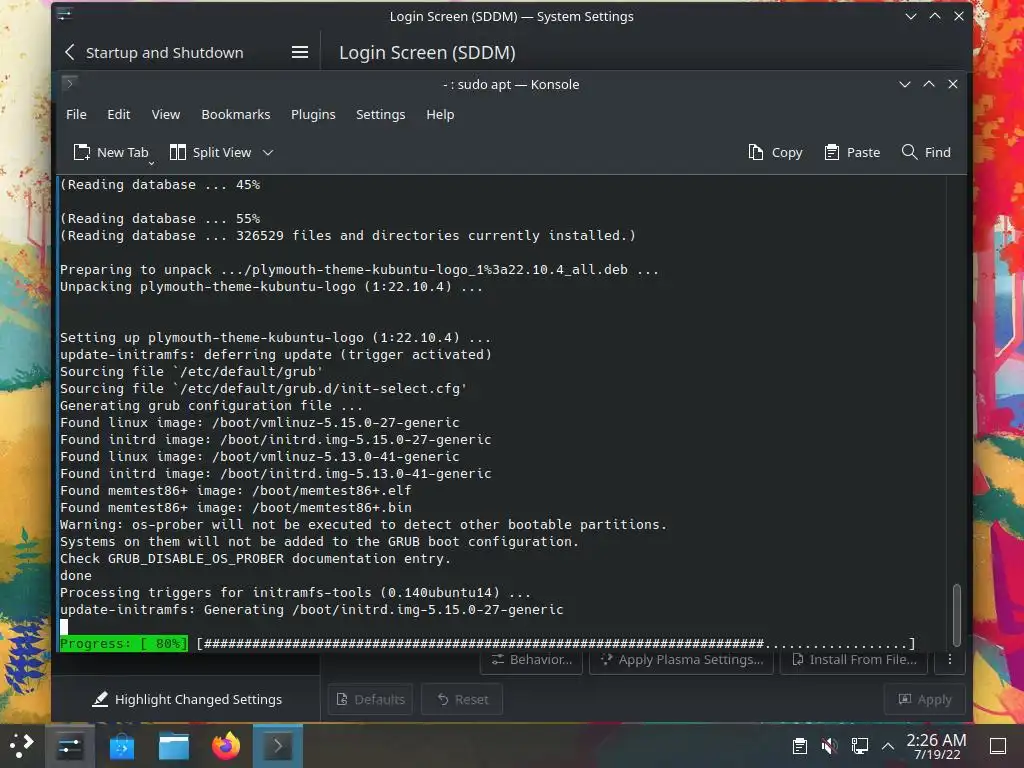Click 'Login Screen (SDDM)' page heading
Screen dimensions: 1024x768
(427, 53)
